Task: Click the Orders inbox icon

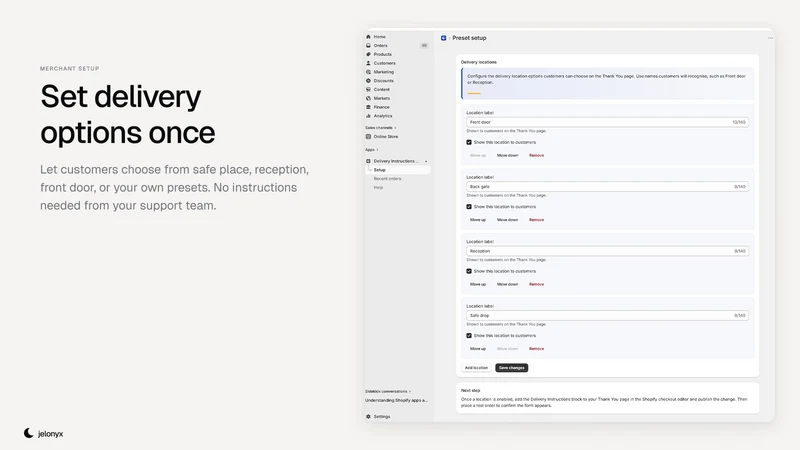Action: click(368, 45)
